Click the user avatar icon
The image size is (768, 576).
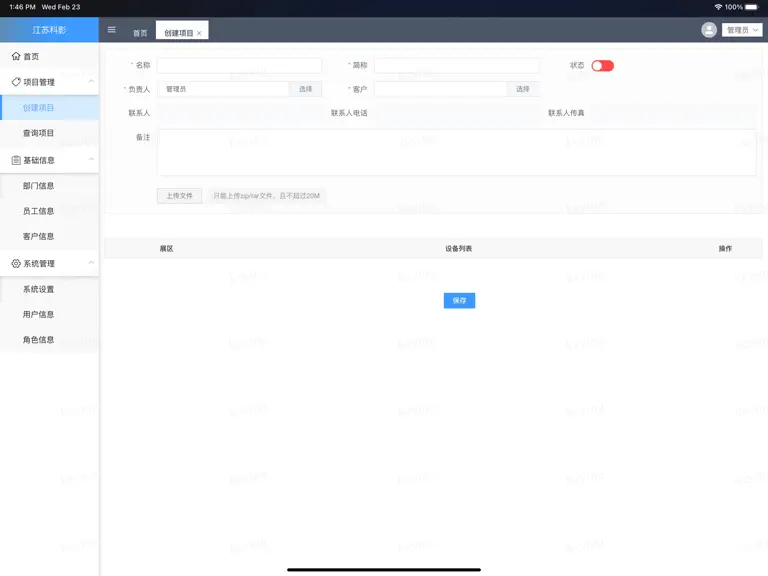[x=709, y=30]
